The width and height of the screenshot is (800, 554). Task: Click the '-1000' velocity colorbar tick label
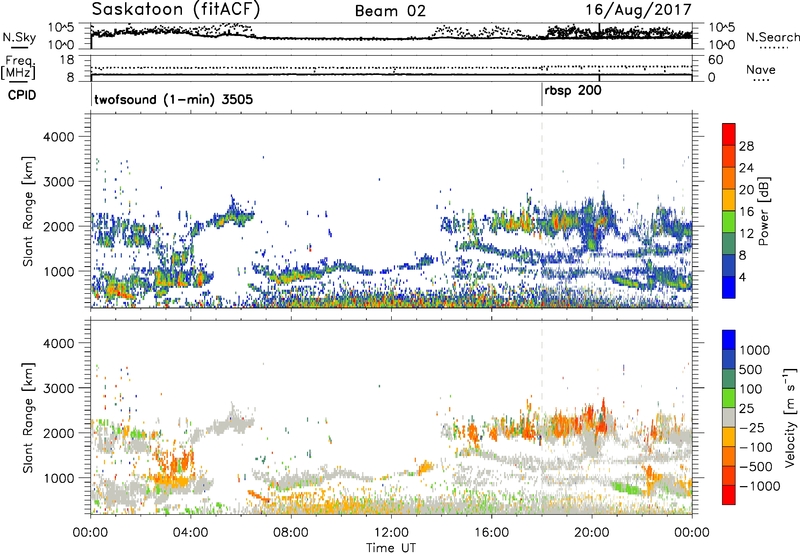coord(759,486)
